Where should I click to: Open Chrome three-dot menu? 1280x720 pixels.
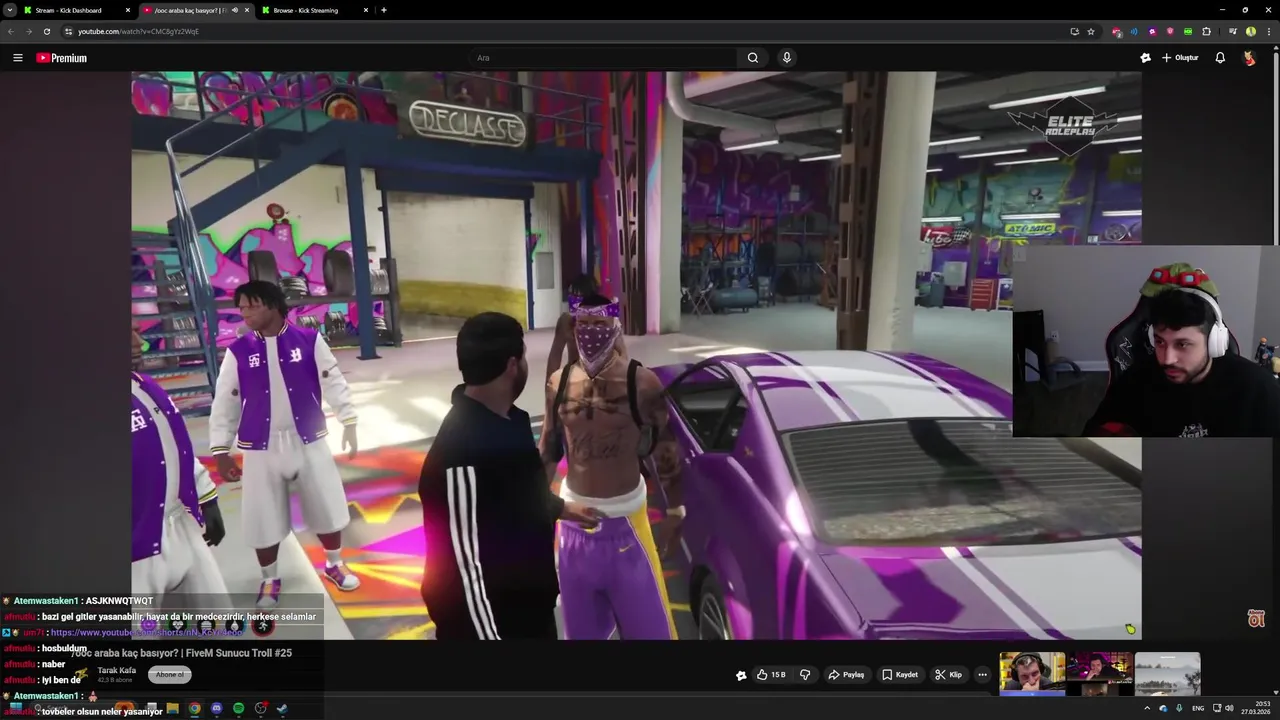click(1267, 32)
